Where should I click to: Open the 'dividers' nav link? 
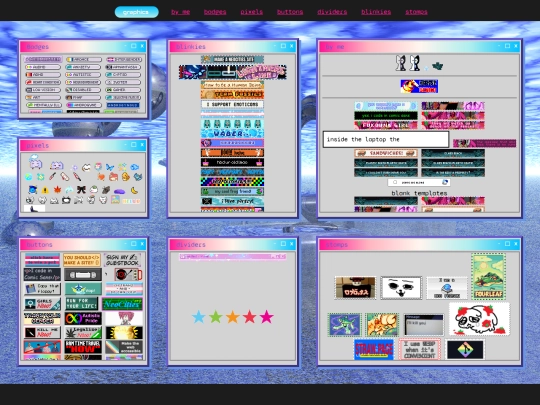tap(332, 12)
